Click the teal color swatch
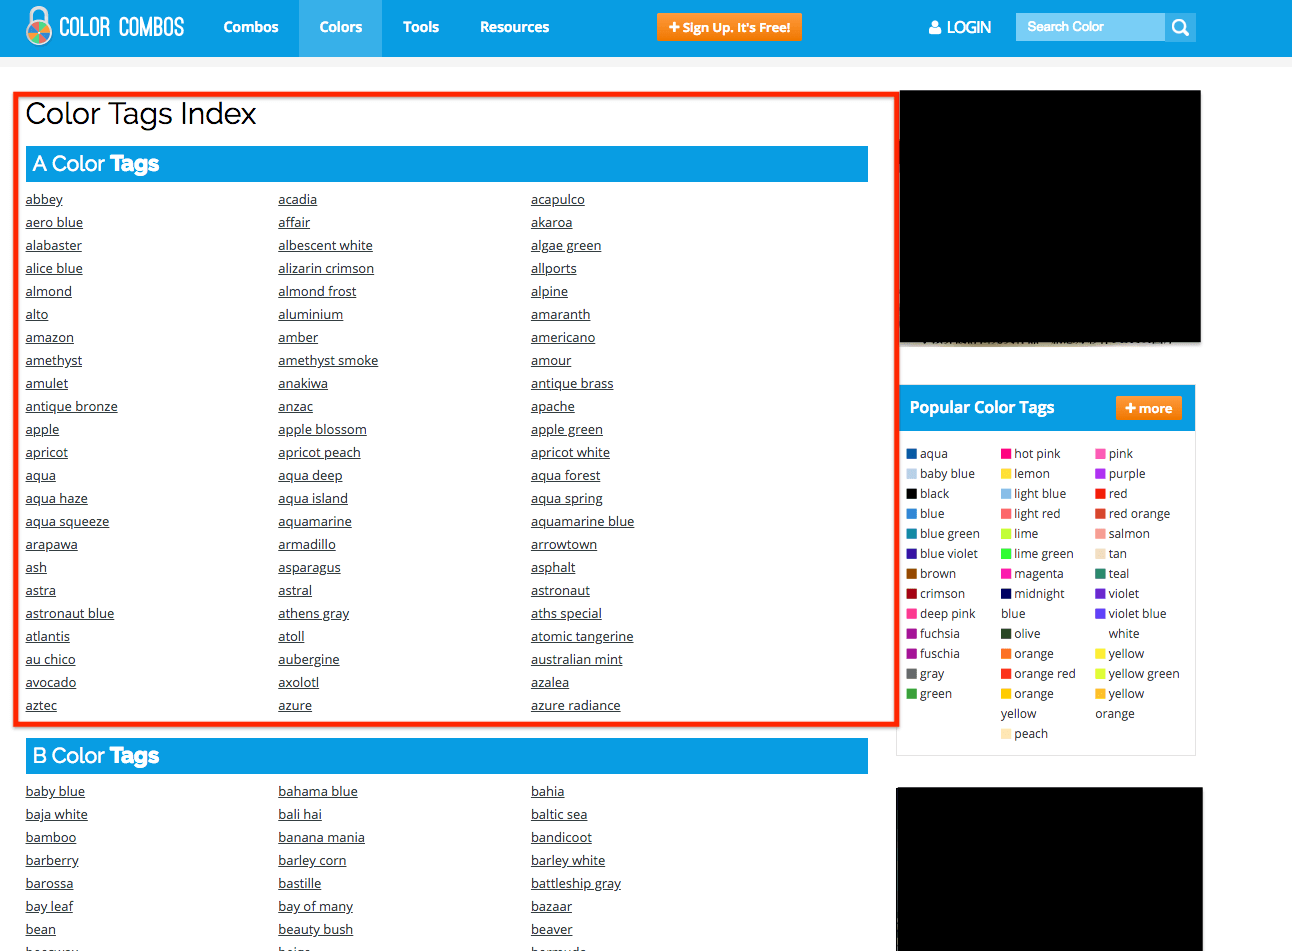 [x=1100, y=574]
